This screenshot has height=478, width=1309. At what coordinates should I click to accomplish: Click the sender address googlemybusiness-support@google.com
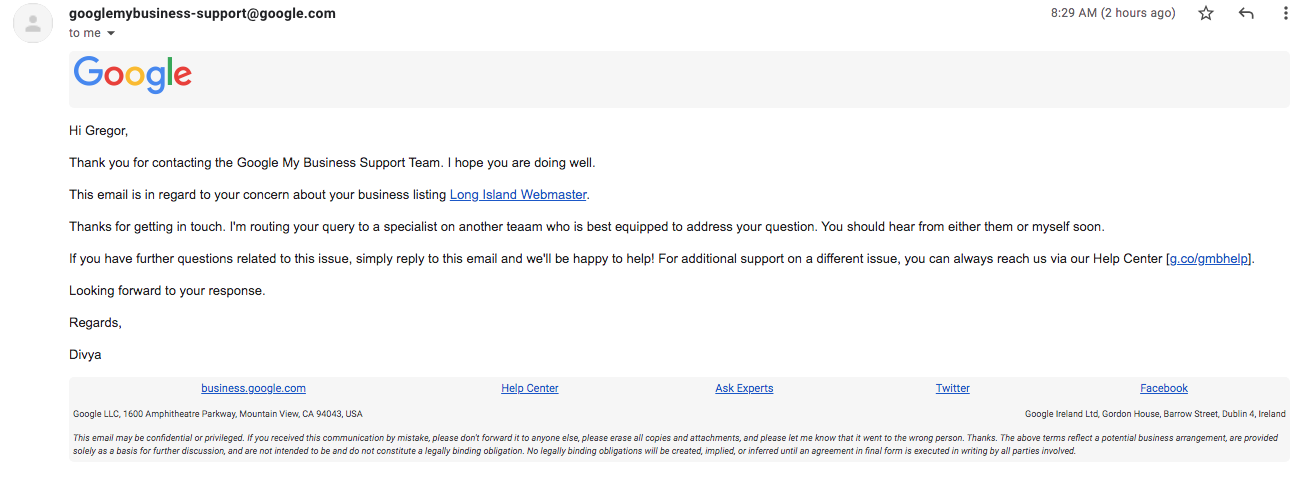click(202, 14)
